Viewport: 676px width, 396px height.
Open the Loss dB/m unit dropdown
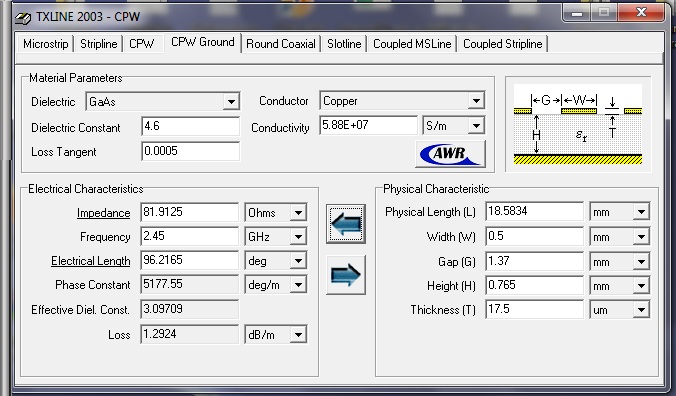298,335
